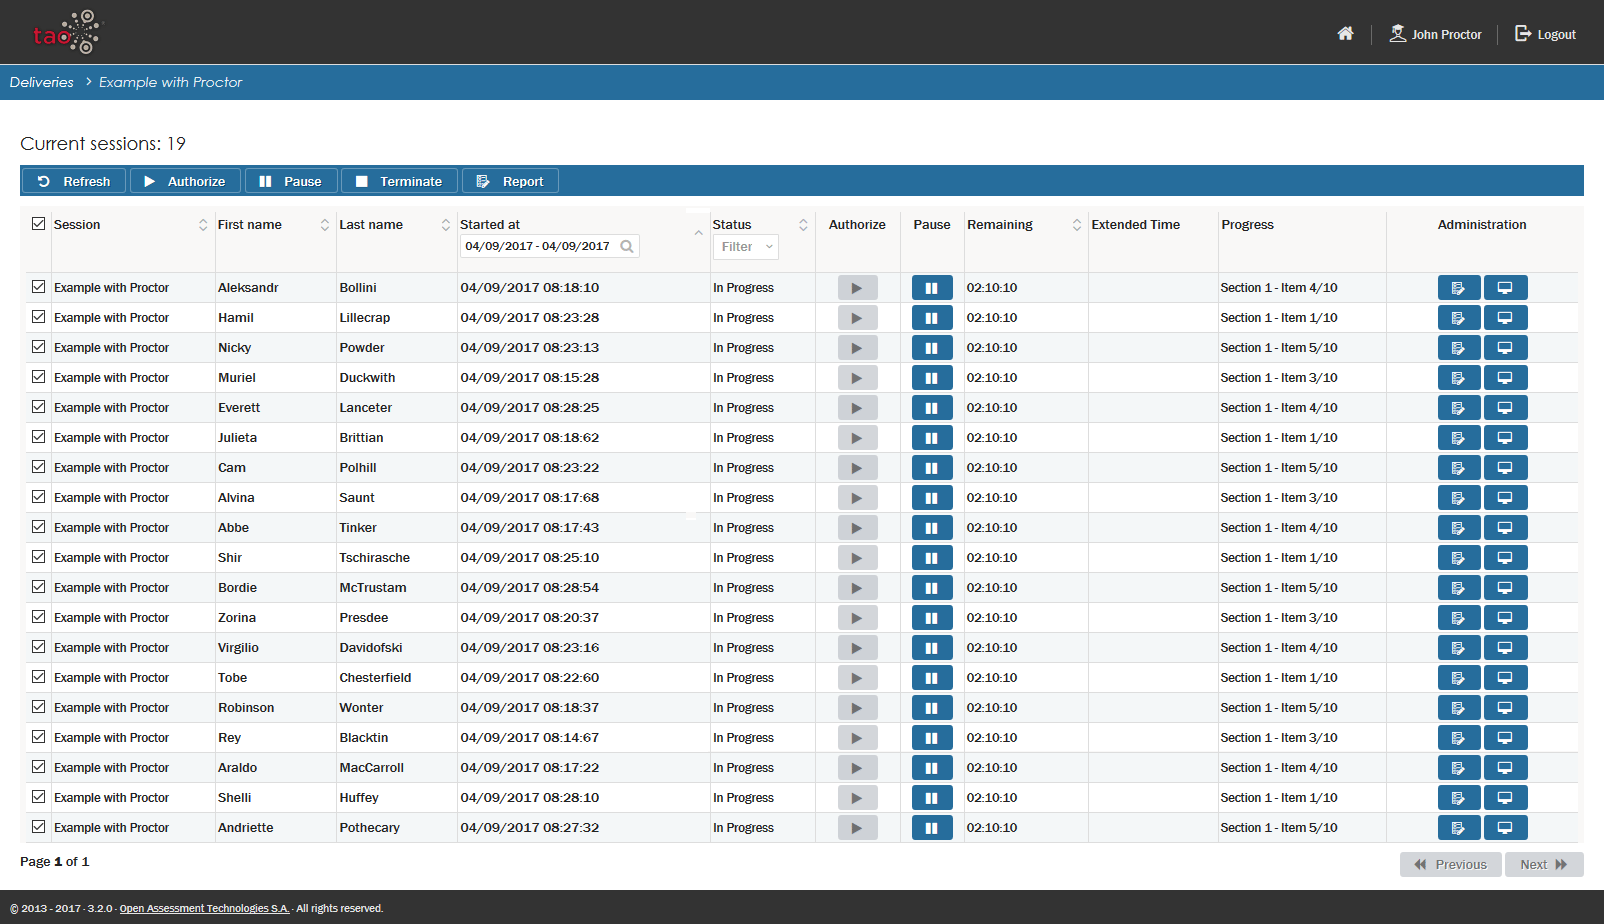Toggle the select-all sessions checkbox

[x=38, y=224]
